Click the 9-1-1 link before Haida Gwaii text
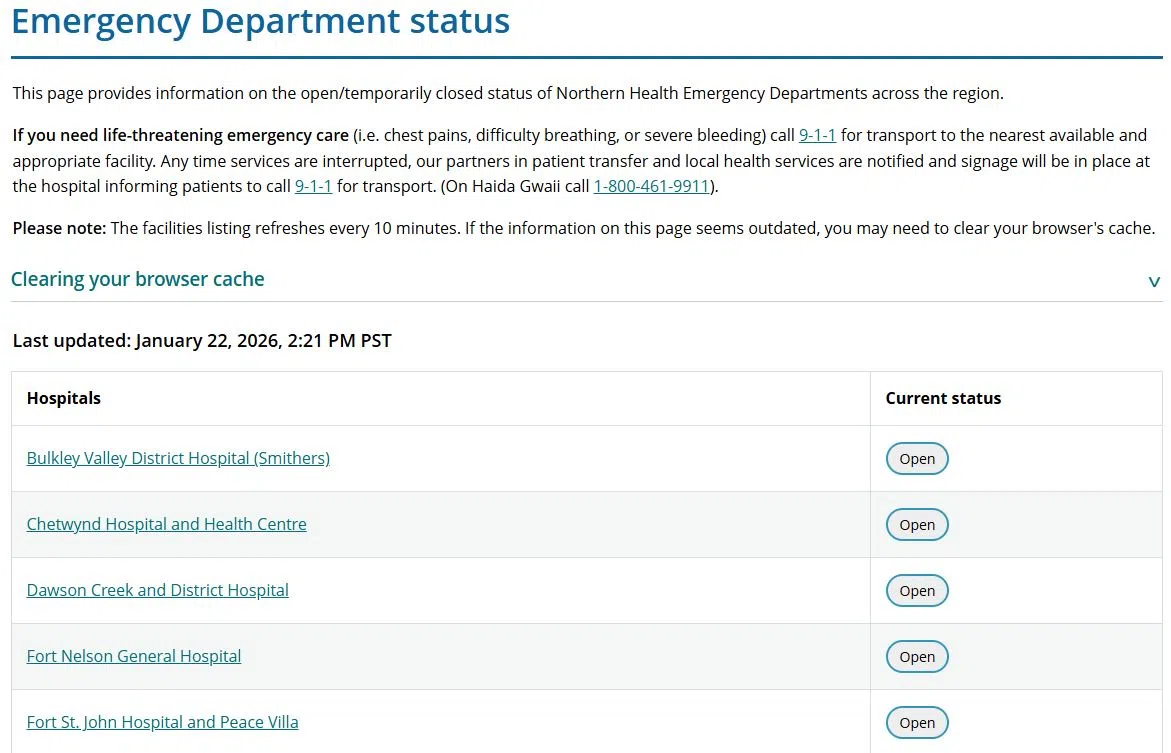Viewport: 1171px width, 753px height. coord(313,186)
